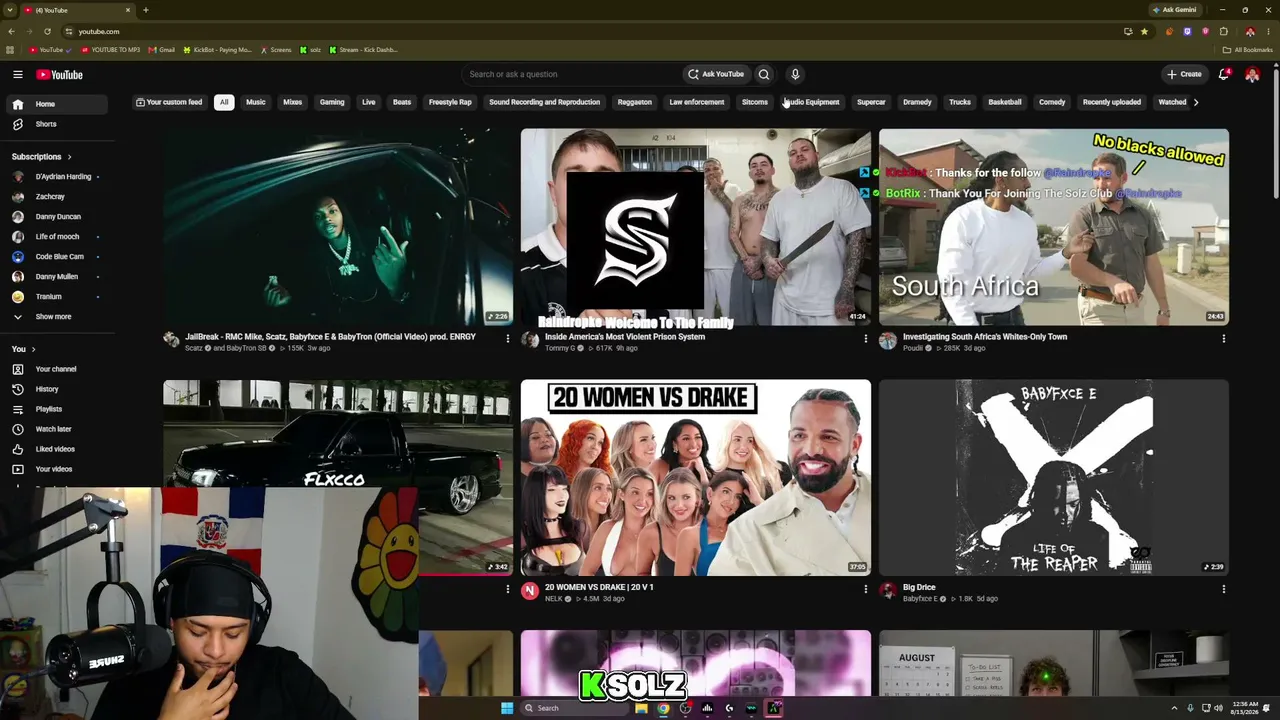
Task: Click the Tommy G channel avatar
Action: 530,340
